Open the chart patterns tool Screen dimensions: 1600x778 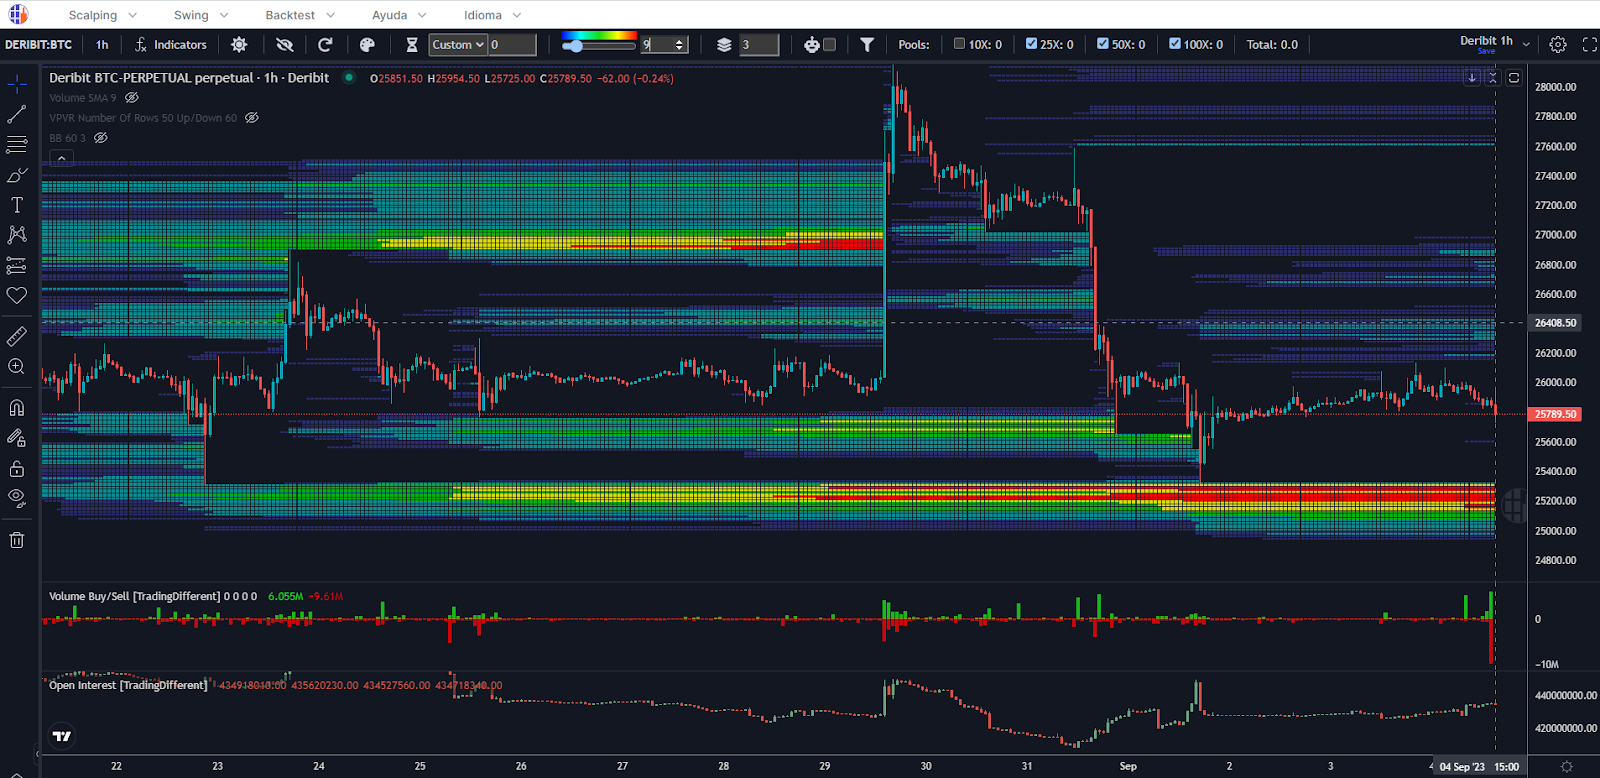click(x=17, y=235)
